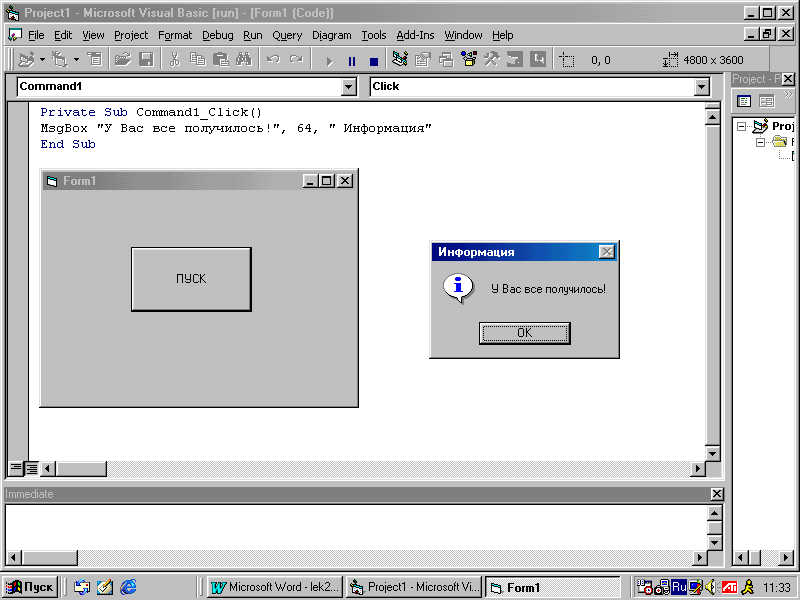Open the Diagram menu
Viewport: 800px width, 600px height.
click(332, 35)
